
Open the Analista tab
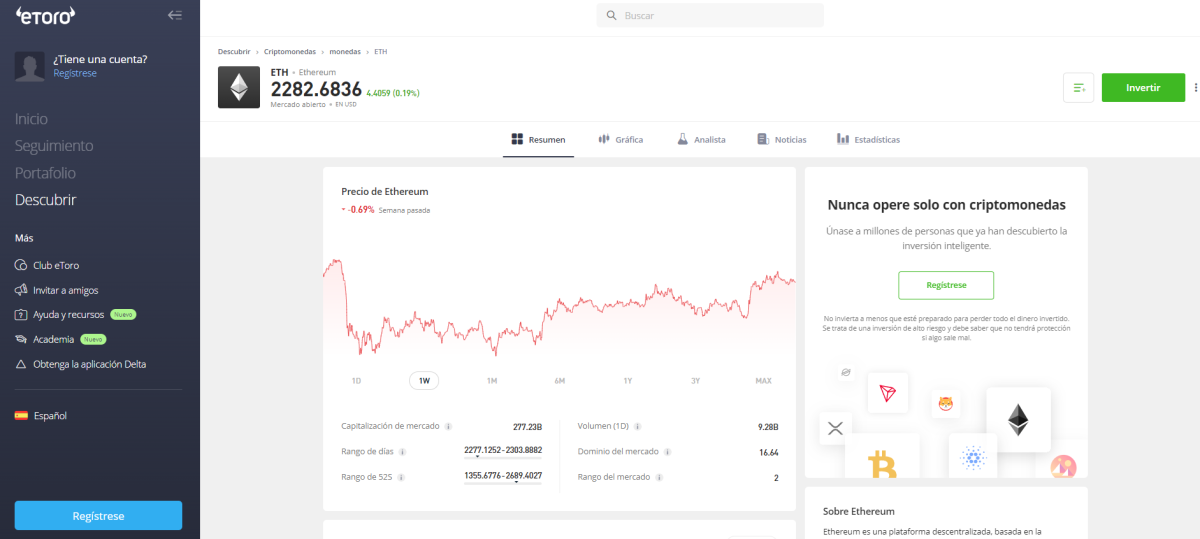(x=701, y=140)
